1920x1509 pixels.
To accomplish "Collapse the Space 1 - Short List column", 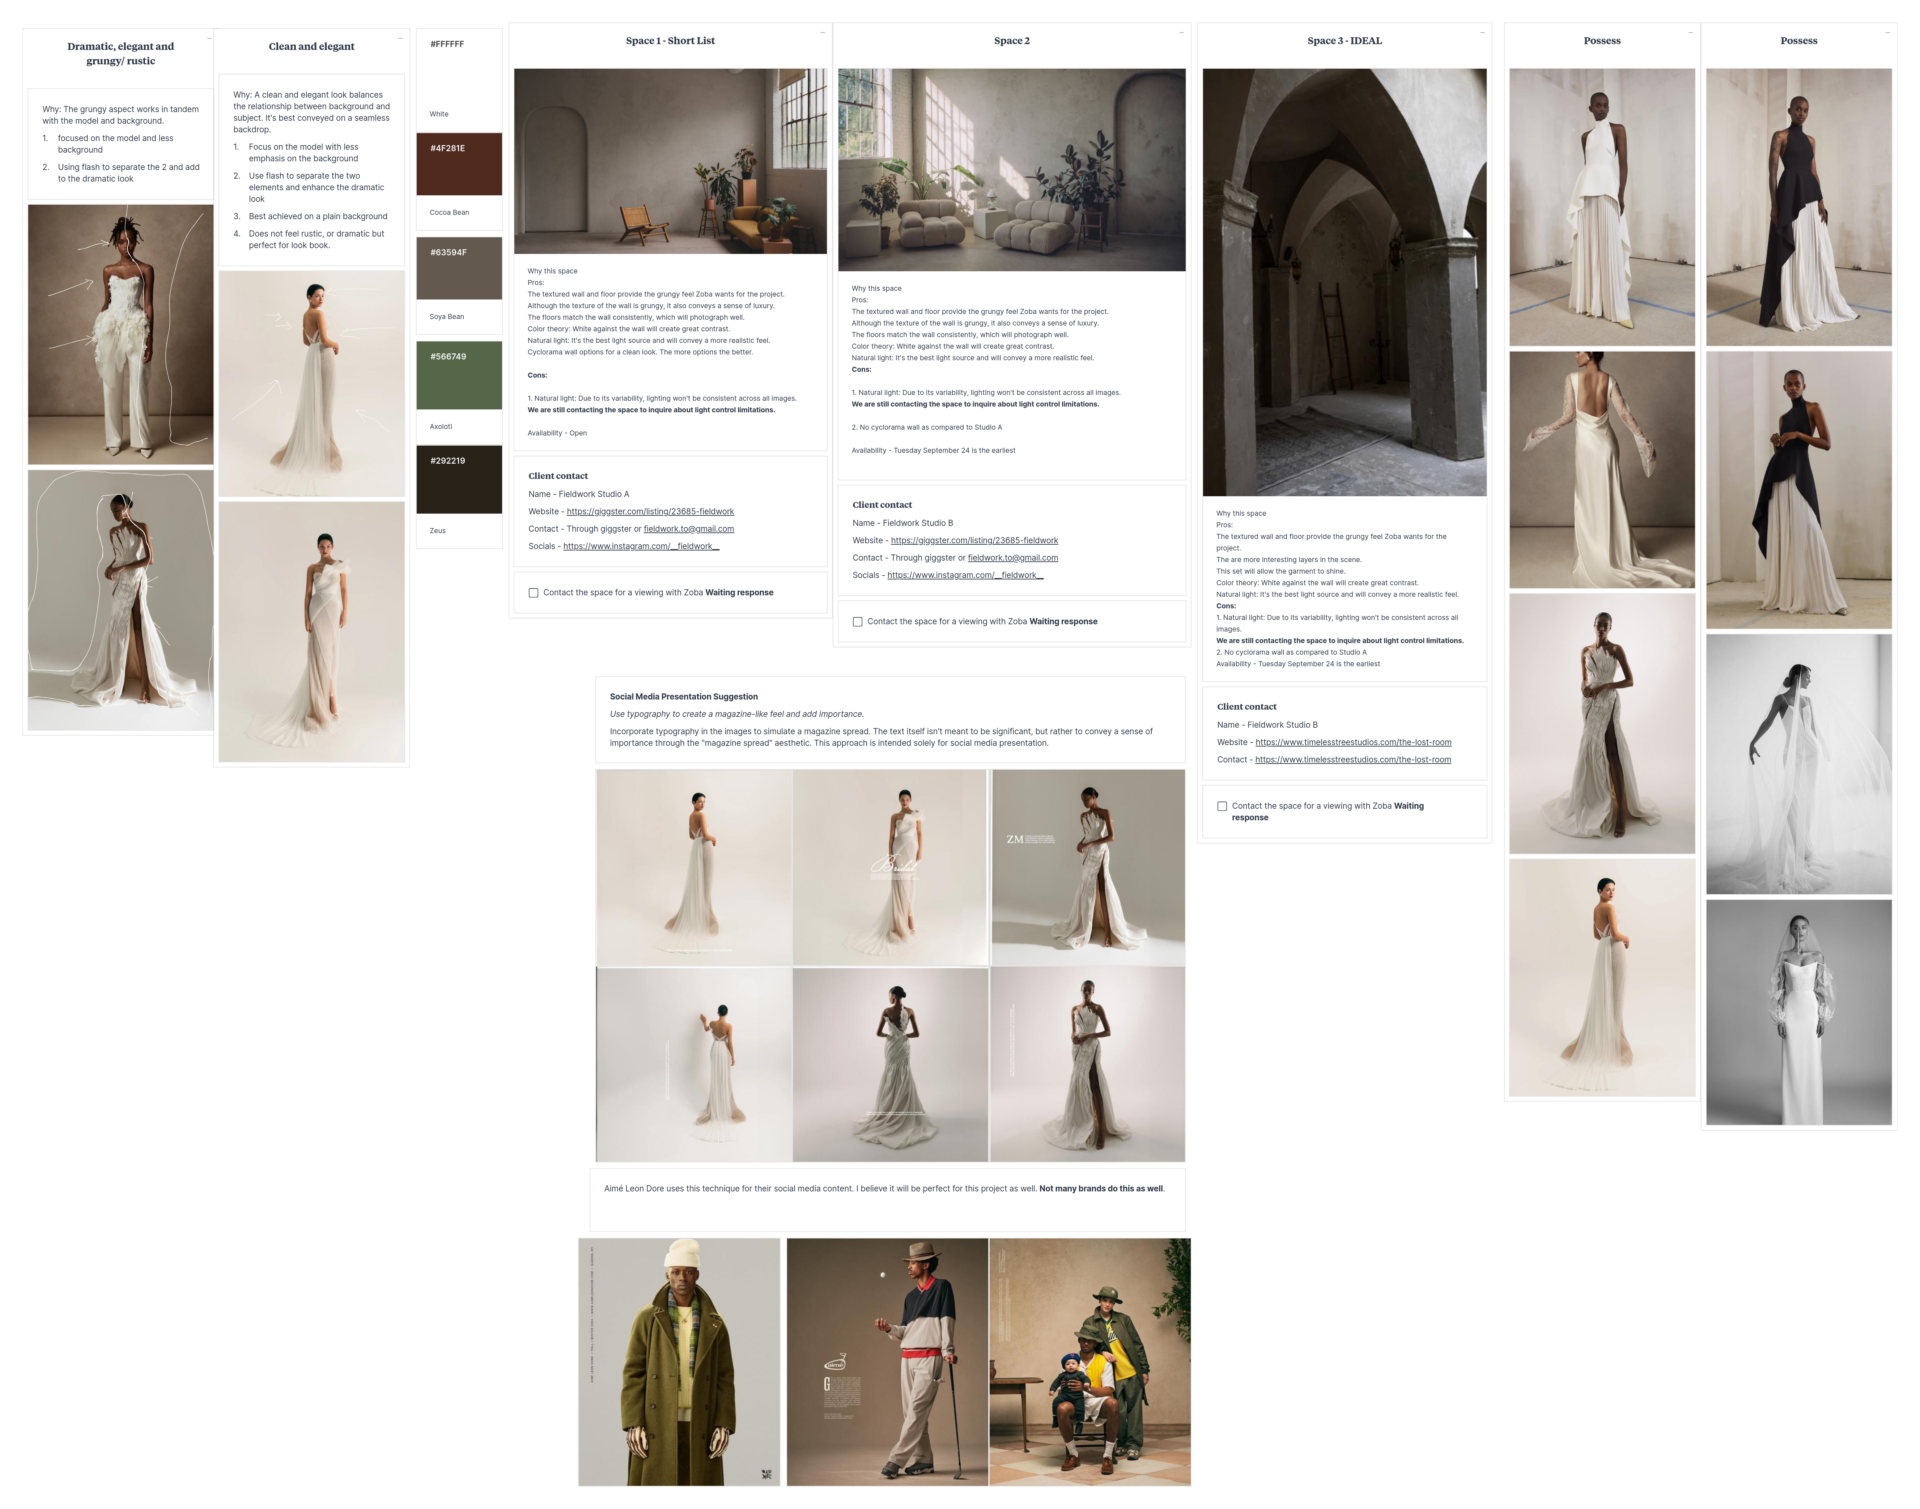I will coord(822,33).
